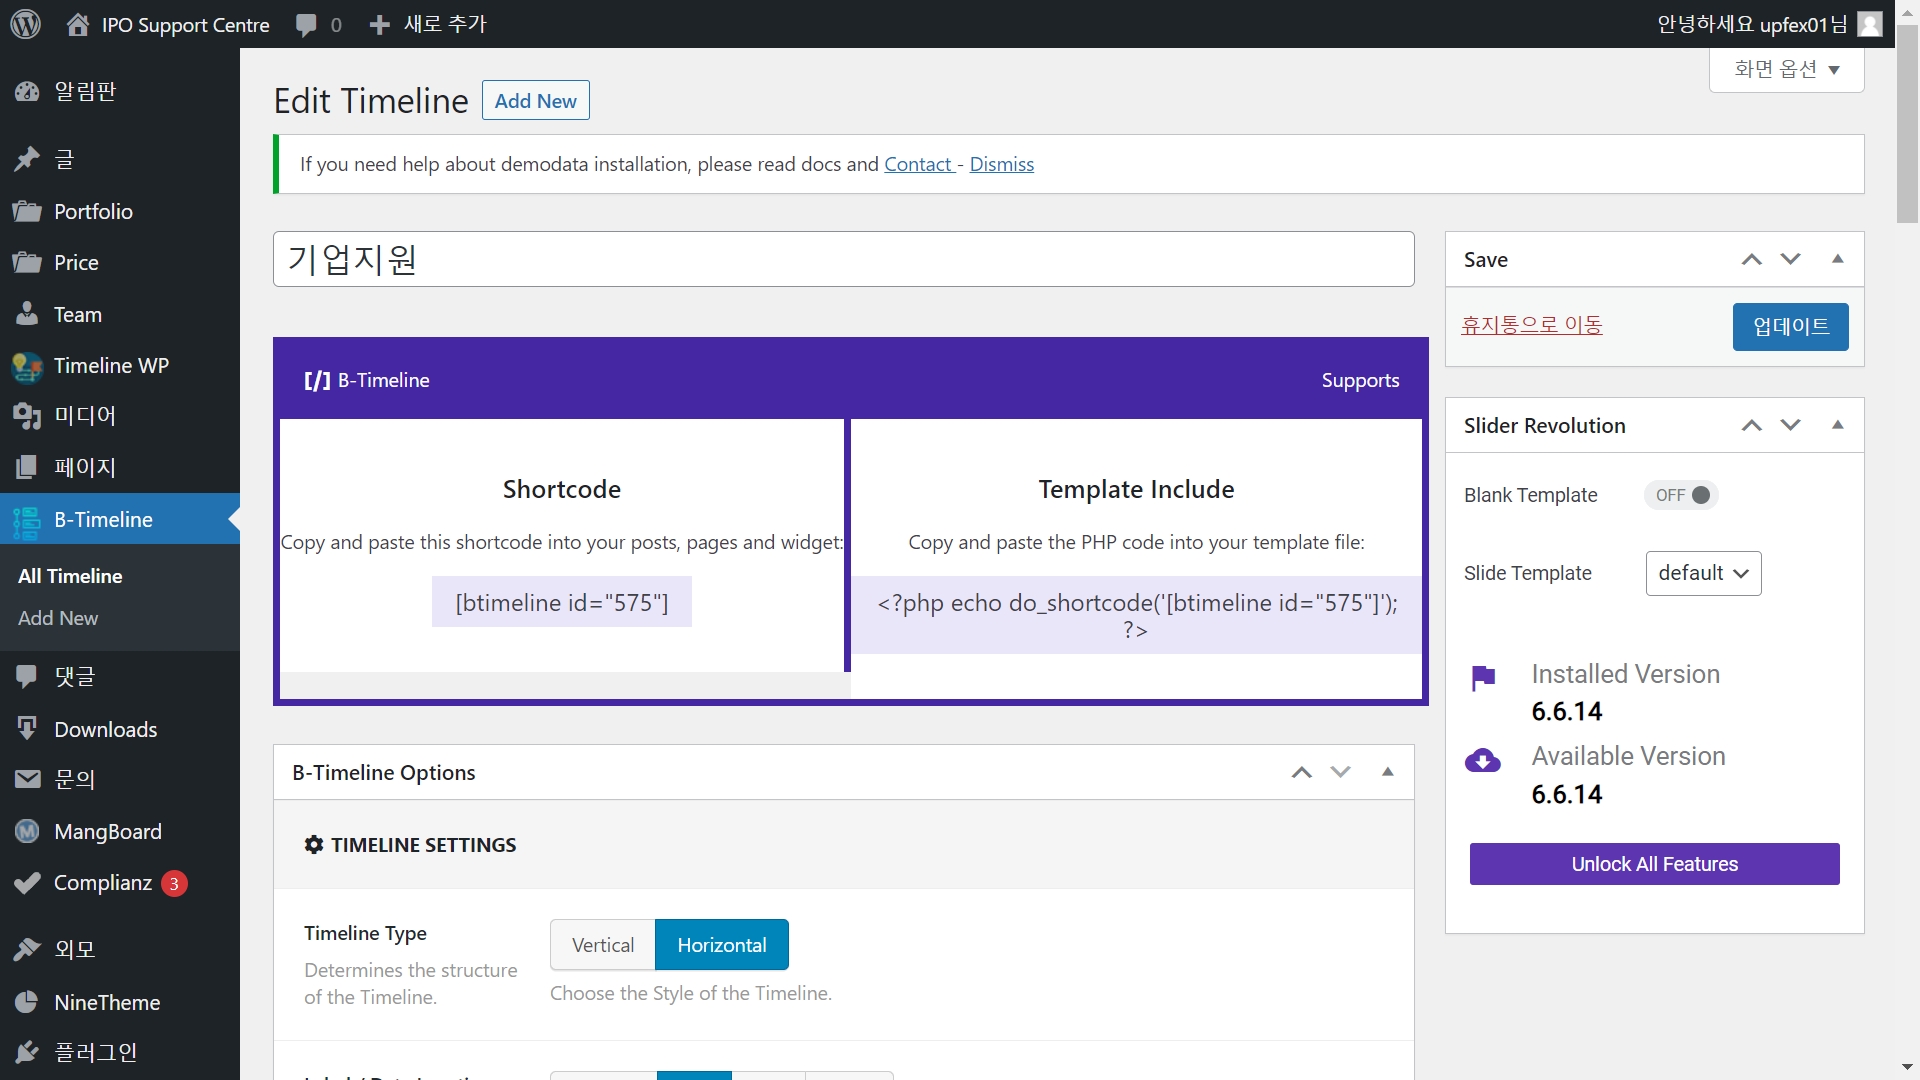Open Add New submenu item in sidebar

coord(58,618)
